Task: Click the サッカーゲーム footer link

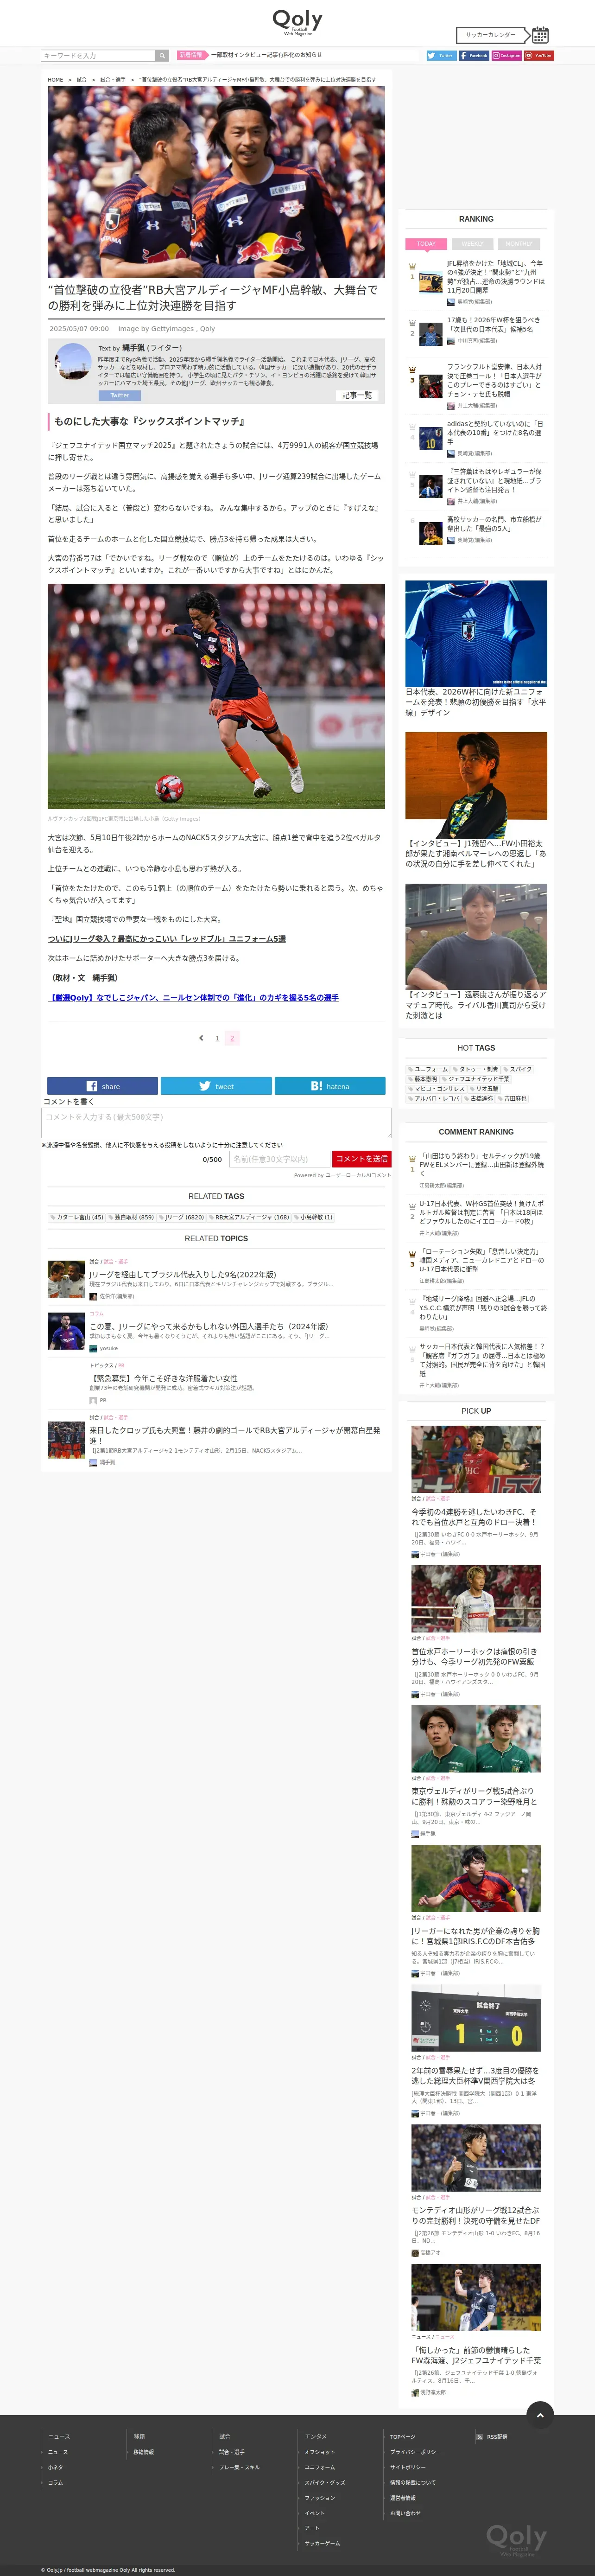Action: [322, 2543]
